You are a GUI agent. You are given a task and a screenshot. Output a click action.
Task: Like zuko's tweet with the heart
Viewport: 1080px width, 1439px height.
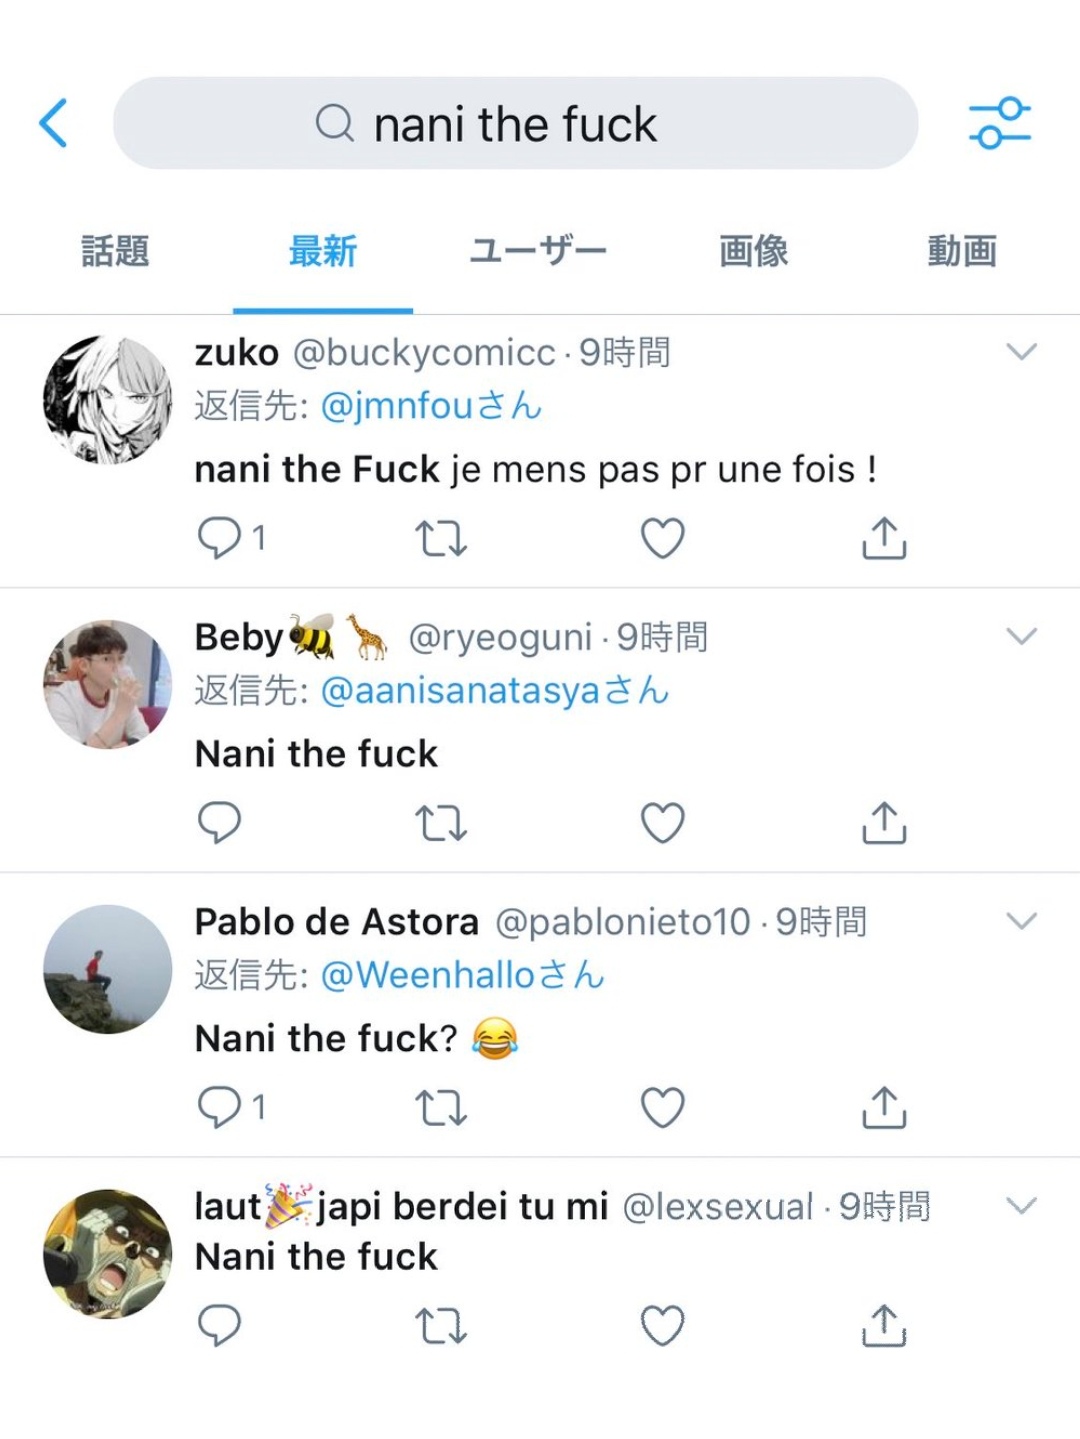tap(662, 538)
